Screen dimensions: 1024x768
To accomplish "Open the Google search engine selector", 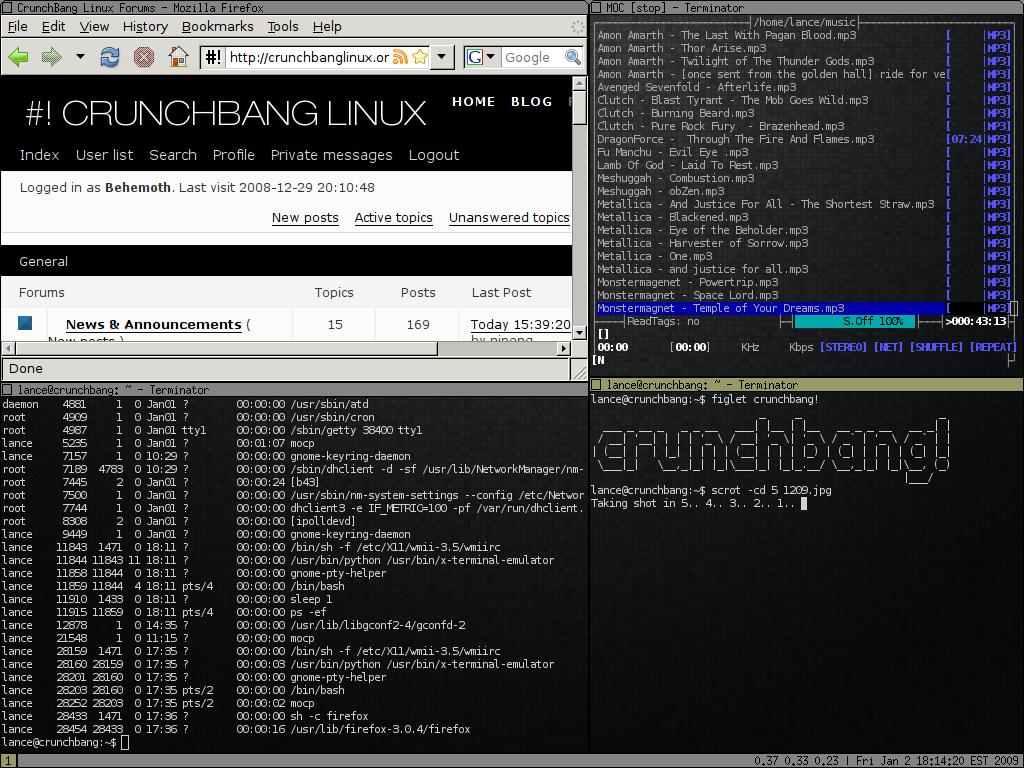I will pyautogui.click(x=481, y=57).
